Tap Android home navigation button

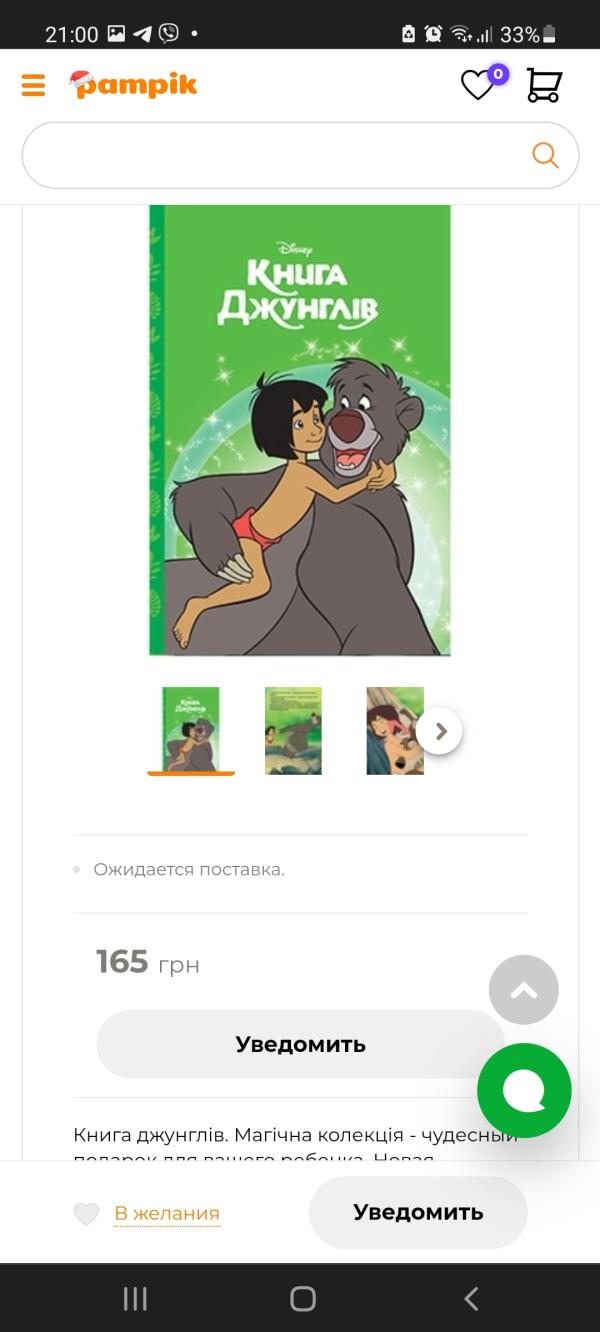coord(303,1299)
